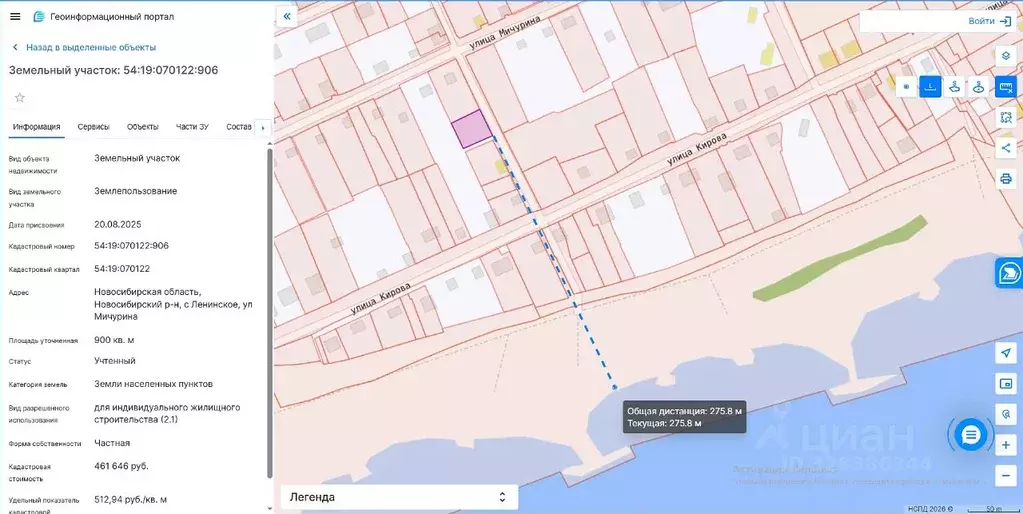
Task: Click the share map icon
Action: pyautogui.click(x=1006, y=148)
